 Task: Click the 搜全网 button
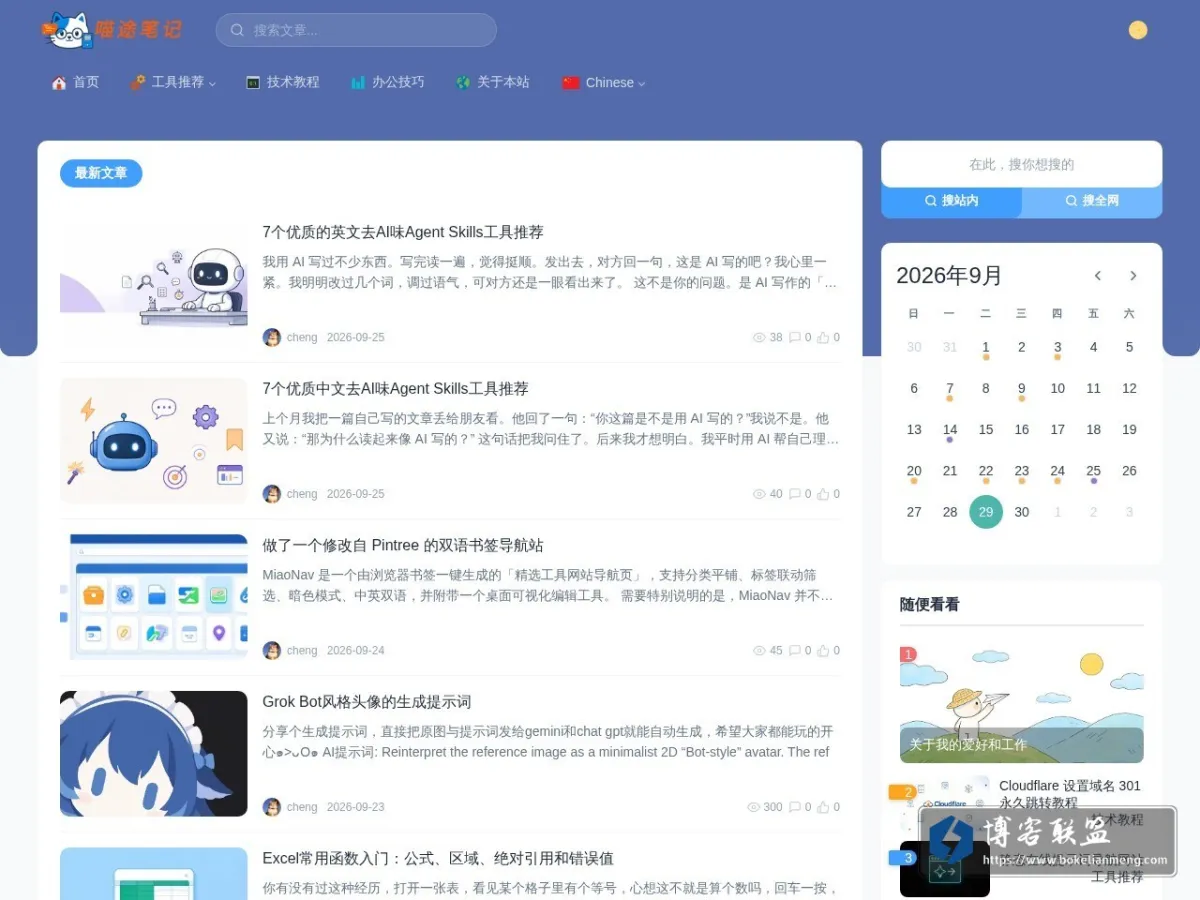1092,201
